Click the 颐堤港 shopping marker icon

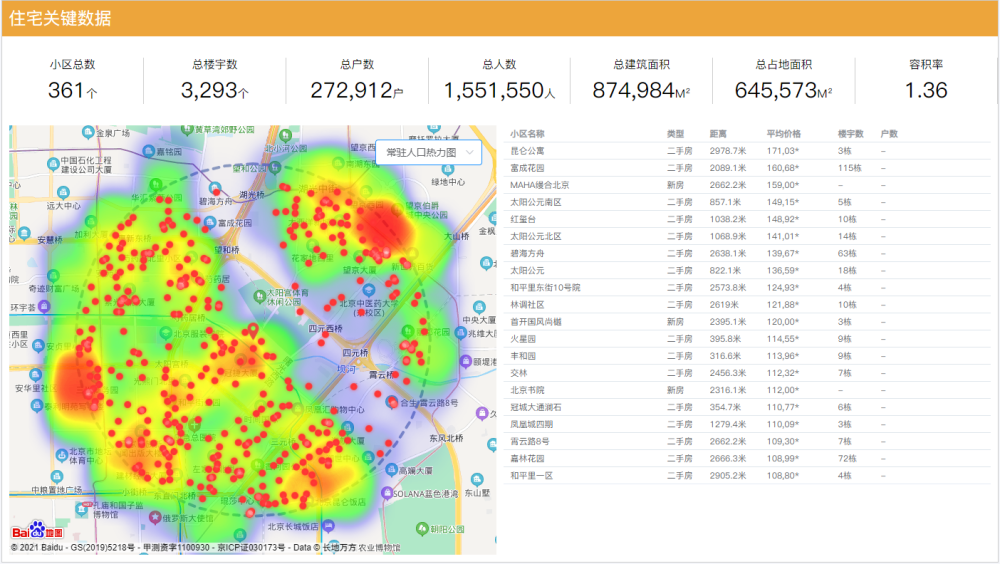466,361
